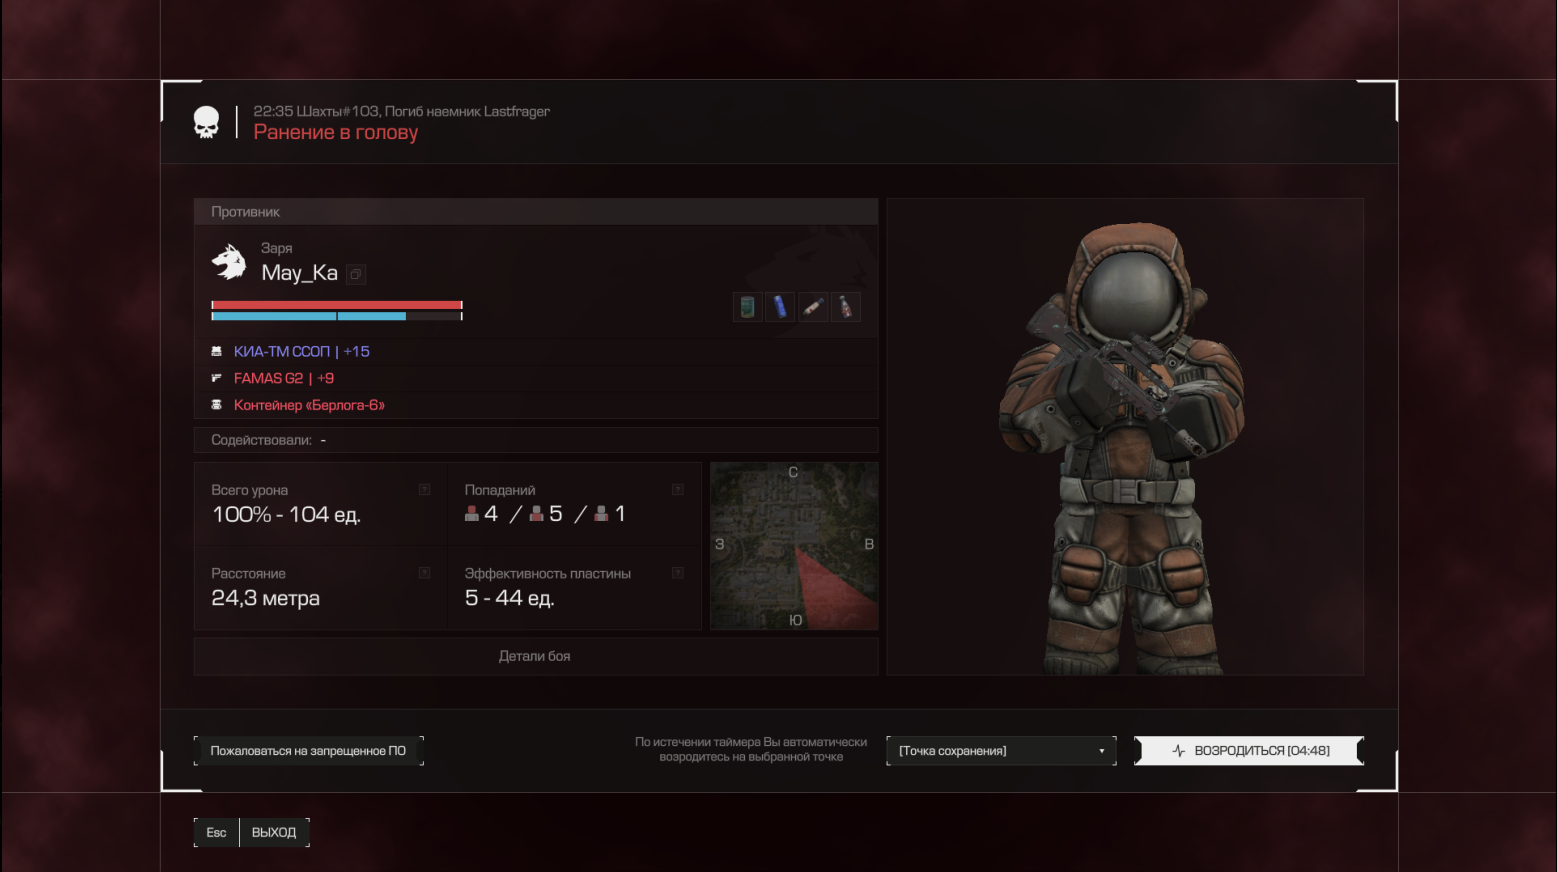Click the skull death icon
The image size is (1557, 872).
click(206, 122)
